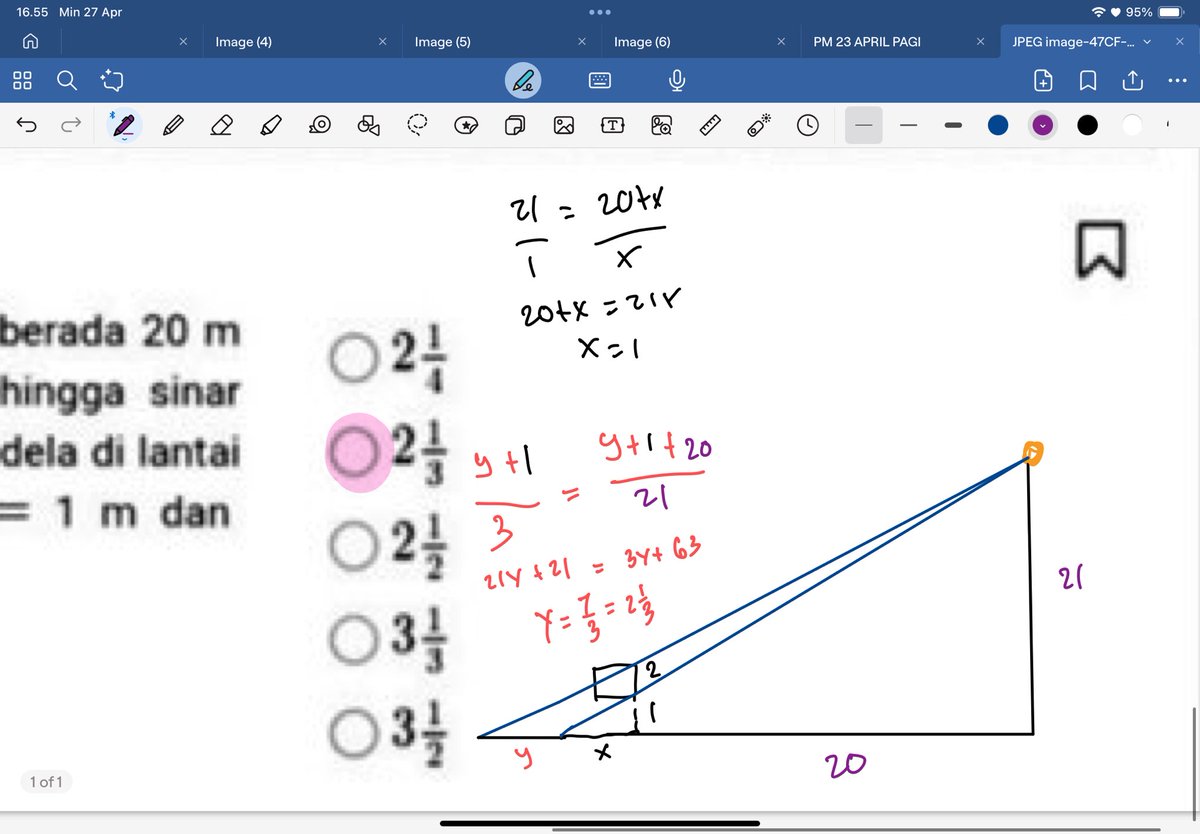
Task: Bookmark this page in the blue header
Action: click(1089, 80)
